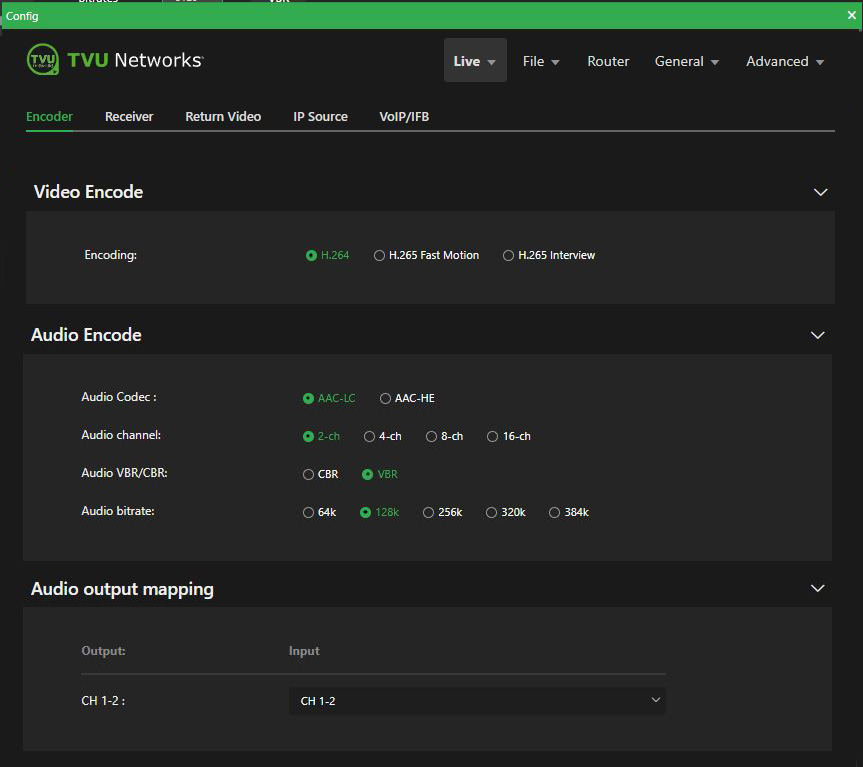Enable CBR audio mode

[x=308, y=474]
